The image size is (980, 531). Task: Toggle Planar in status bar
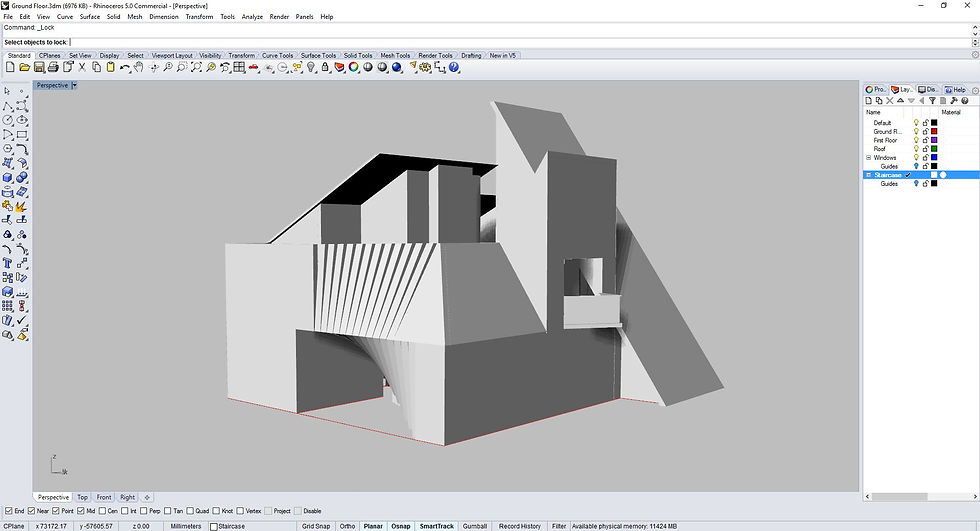373,526
